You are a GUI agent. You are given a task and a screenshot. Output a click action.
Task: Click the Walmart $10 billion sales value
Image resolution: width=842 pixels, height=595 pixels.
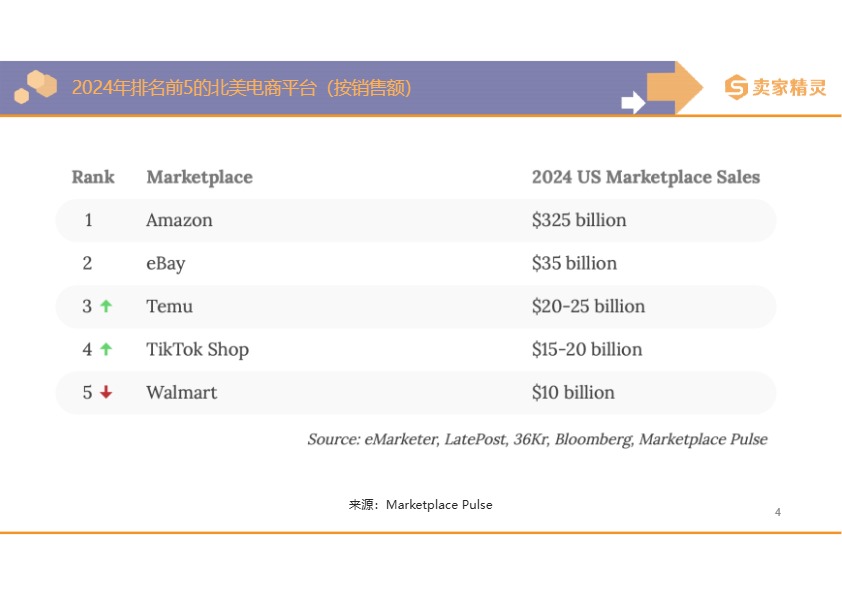(x=573, y=393)
